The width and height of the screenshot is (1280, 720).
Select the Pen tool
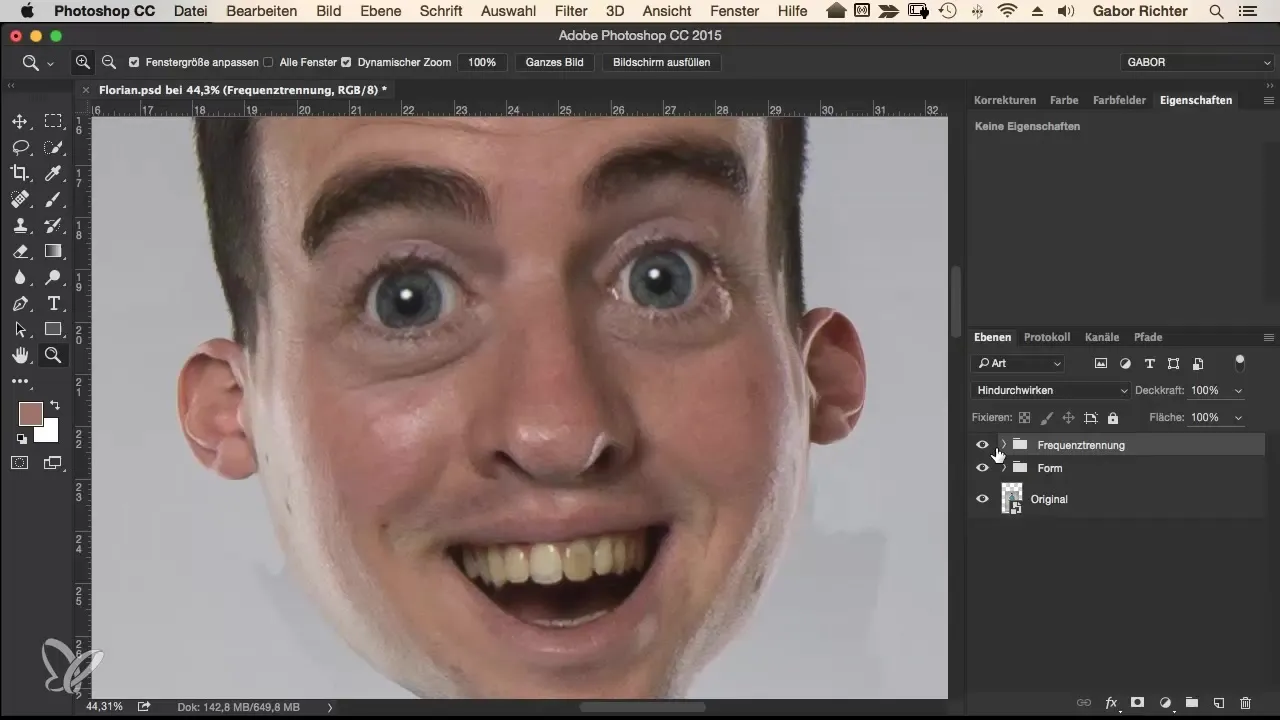(x=20, y=304)
